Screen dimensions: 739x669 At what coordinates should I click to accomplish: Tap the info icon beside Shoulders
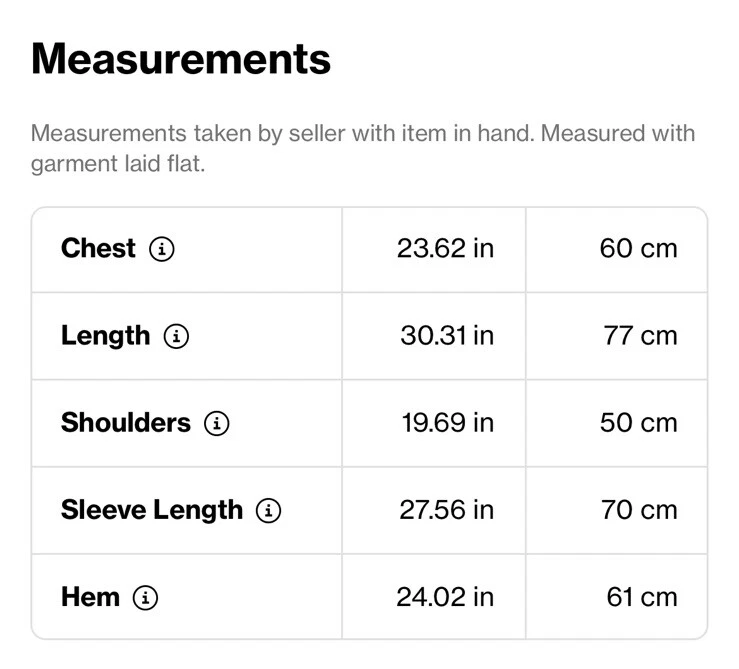click(216, 423)
